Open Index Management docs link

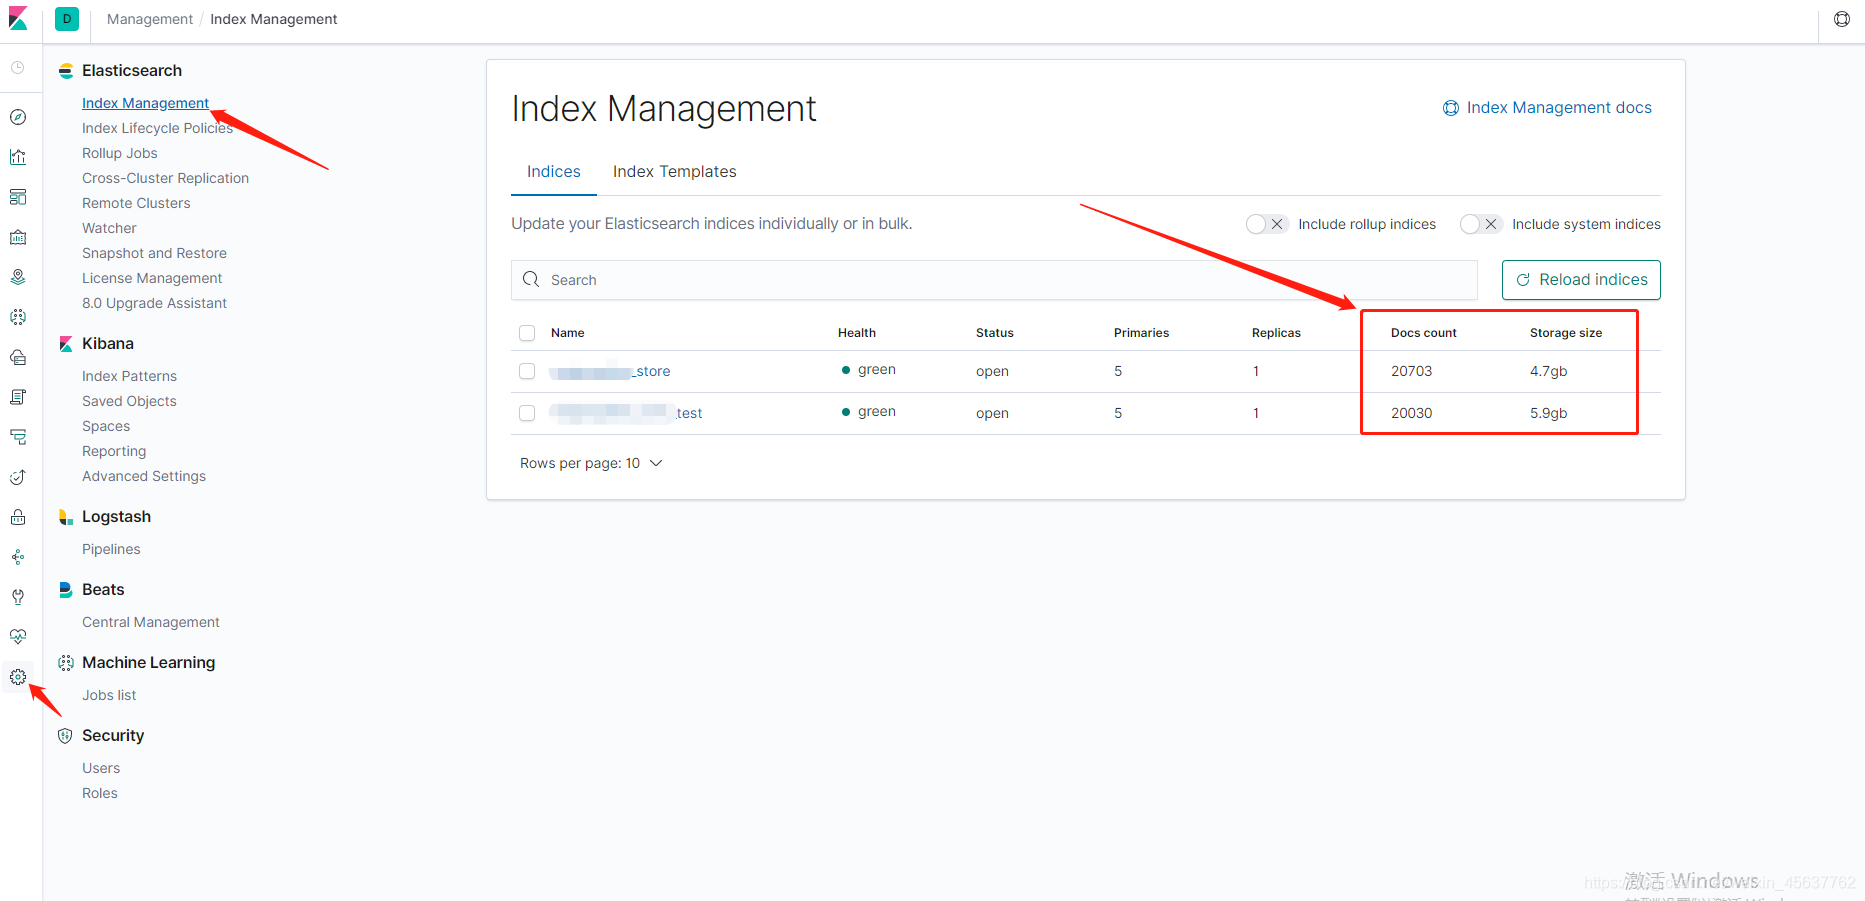(x=1547, y=108)
